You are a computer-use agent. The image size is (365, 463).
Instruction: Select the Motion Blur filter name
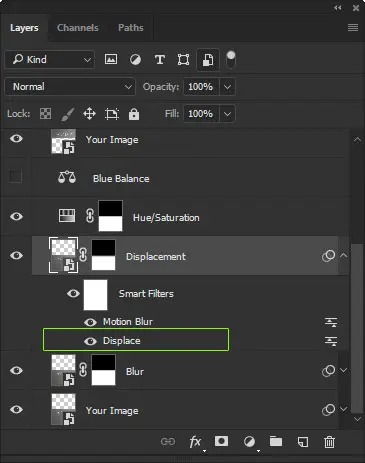point(128,322)
